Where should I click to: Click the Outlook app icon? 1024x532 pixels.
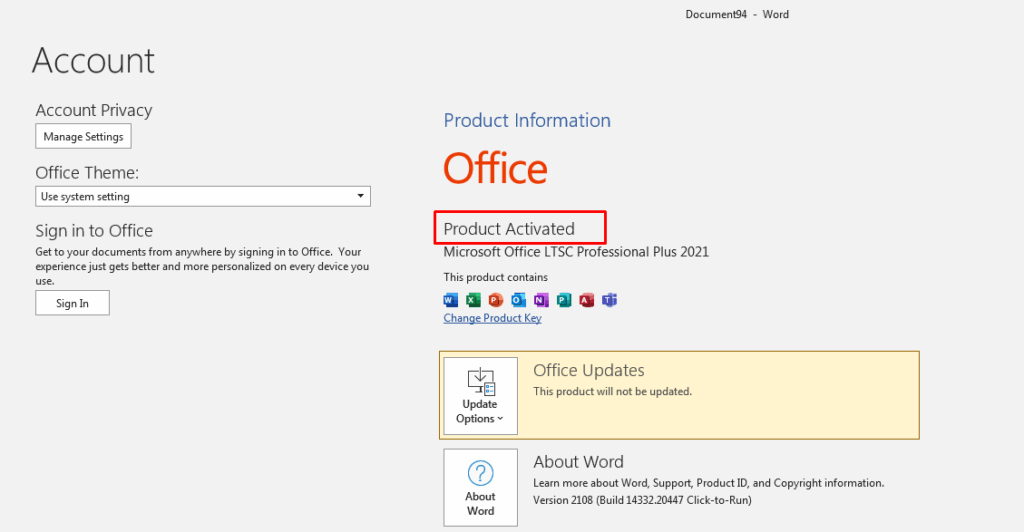pos(519,300)
